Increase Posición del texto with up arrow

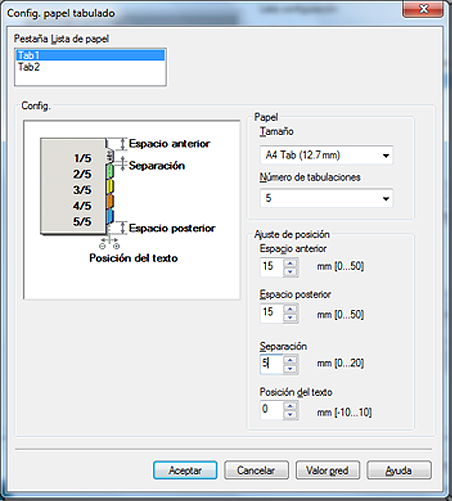(290, 406)
